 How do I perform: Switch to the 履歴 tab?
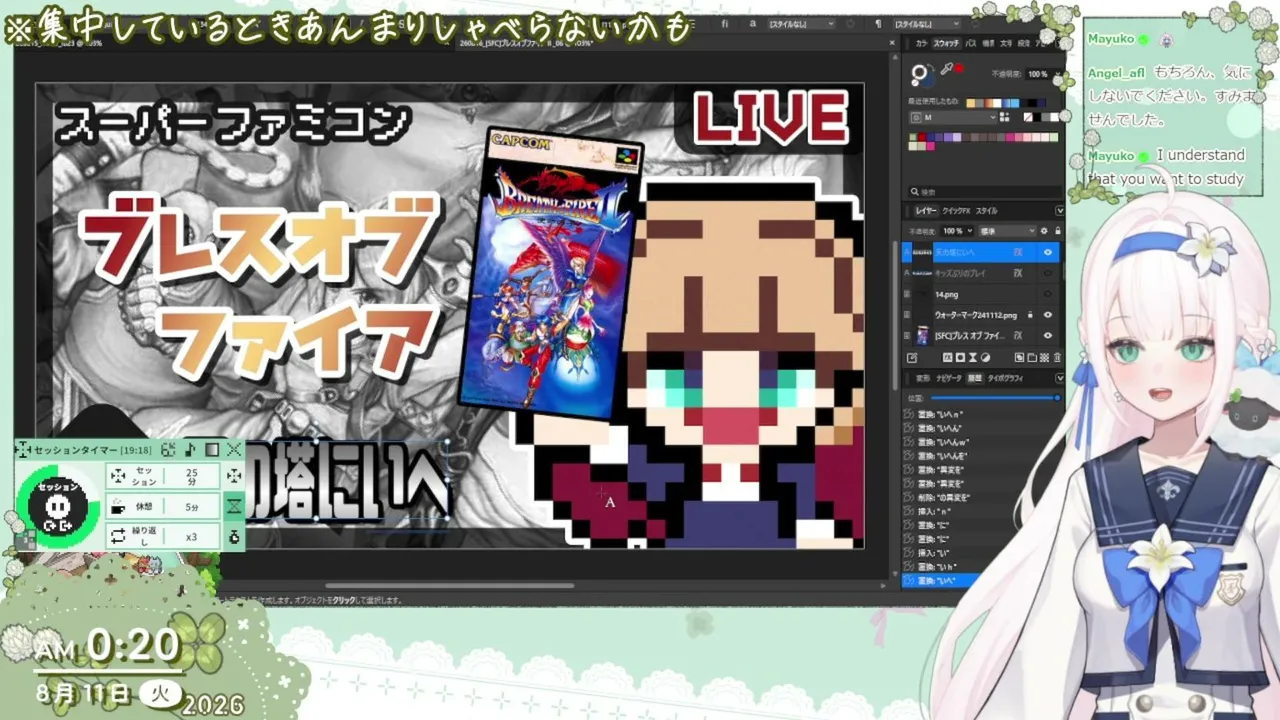click(974, 378)
